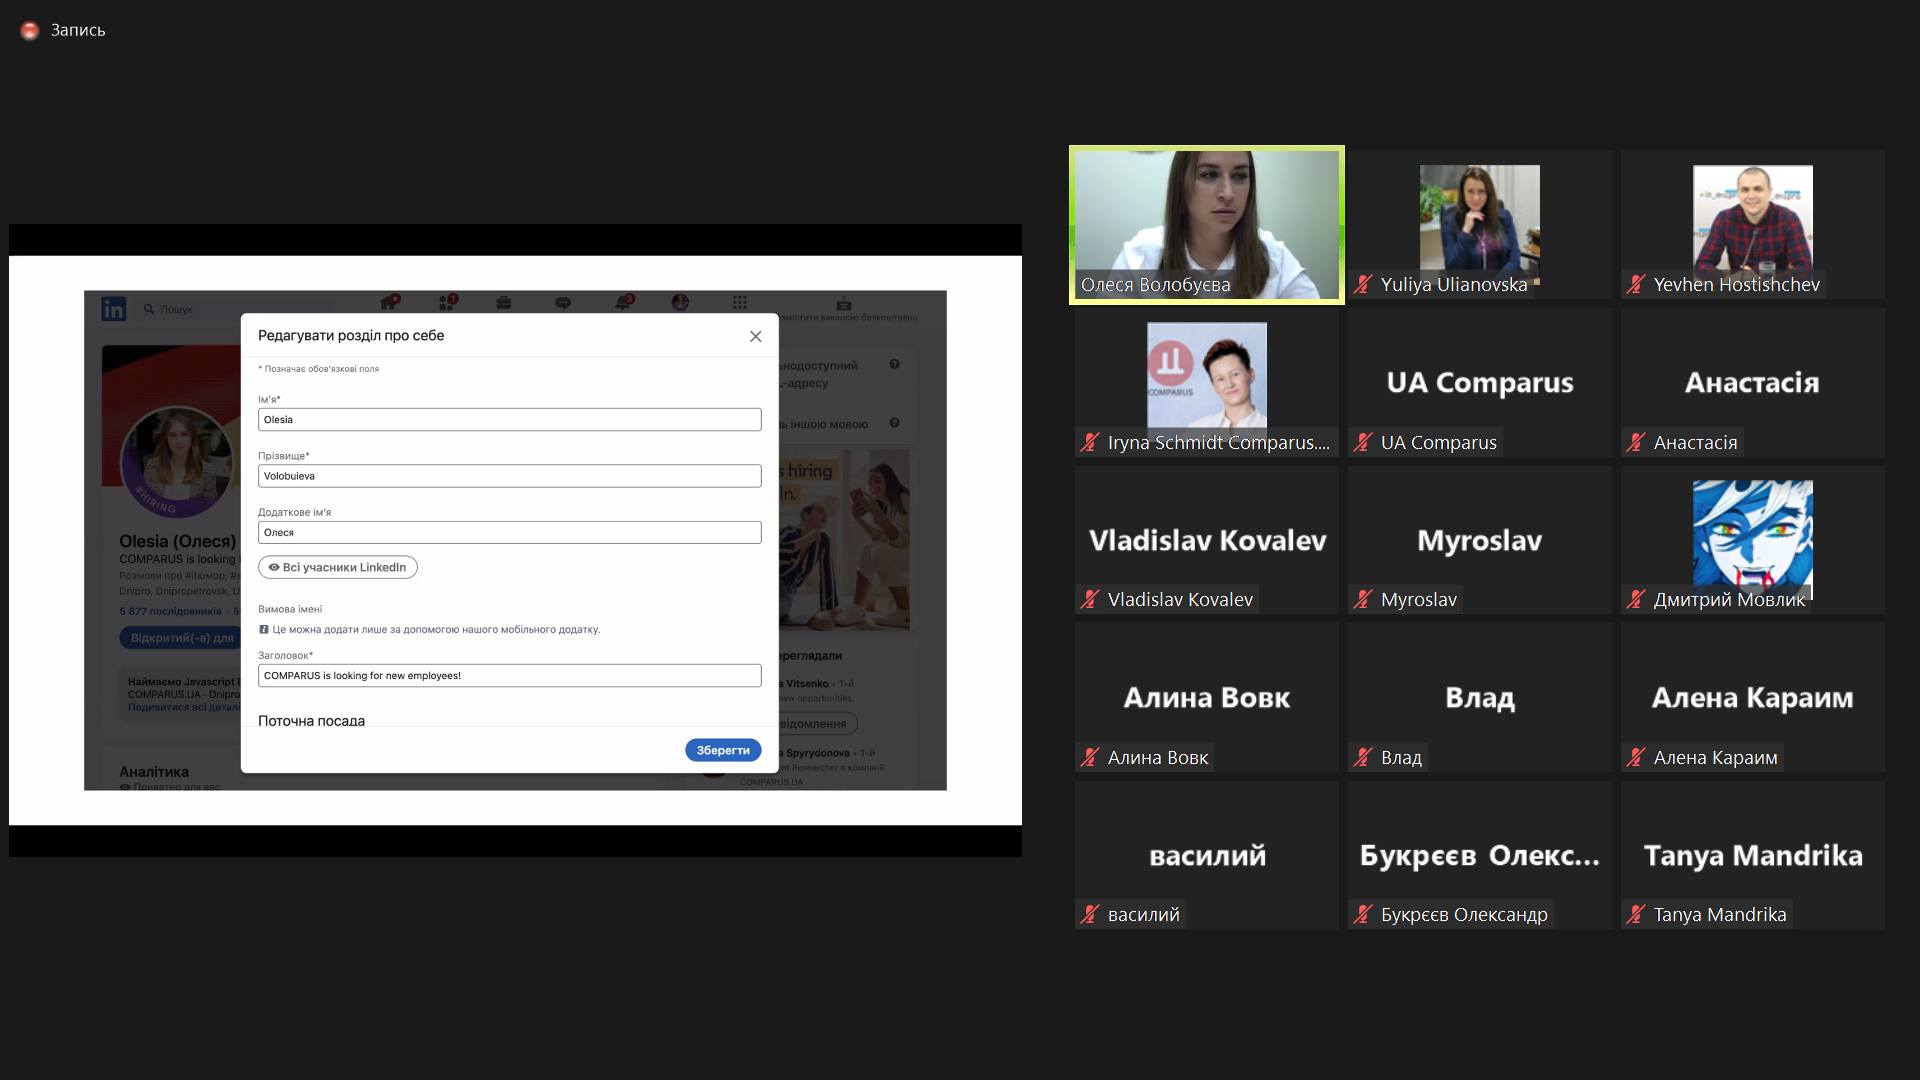This screenshot has width=1920, height=1080.
Task: Click muted mic icon of Myroslav
Action: click(1363, 600)
